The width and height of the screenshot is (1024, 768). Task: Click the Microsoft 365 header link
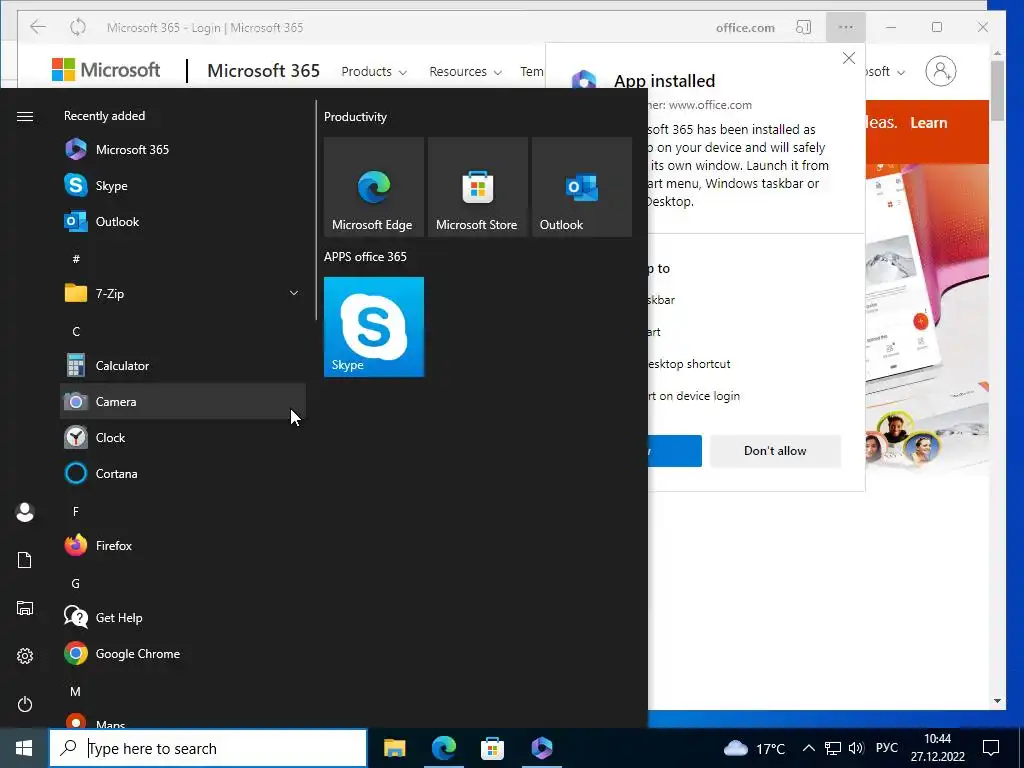(263, 71)
